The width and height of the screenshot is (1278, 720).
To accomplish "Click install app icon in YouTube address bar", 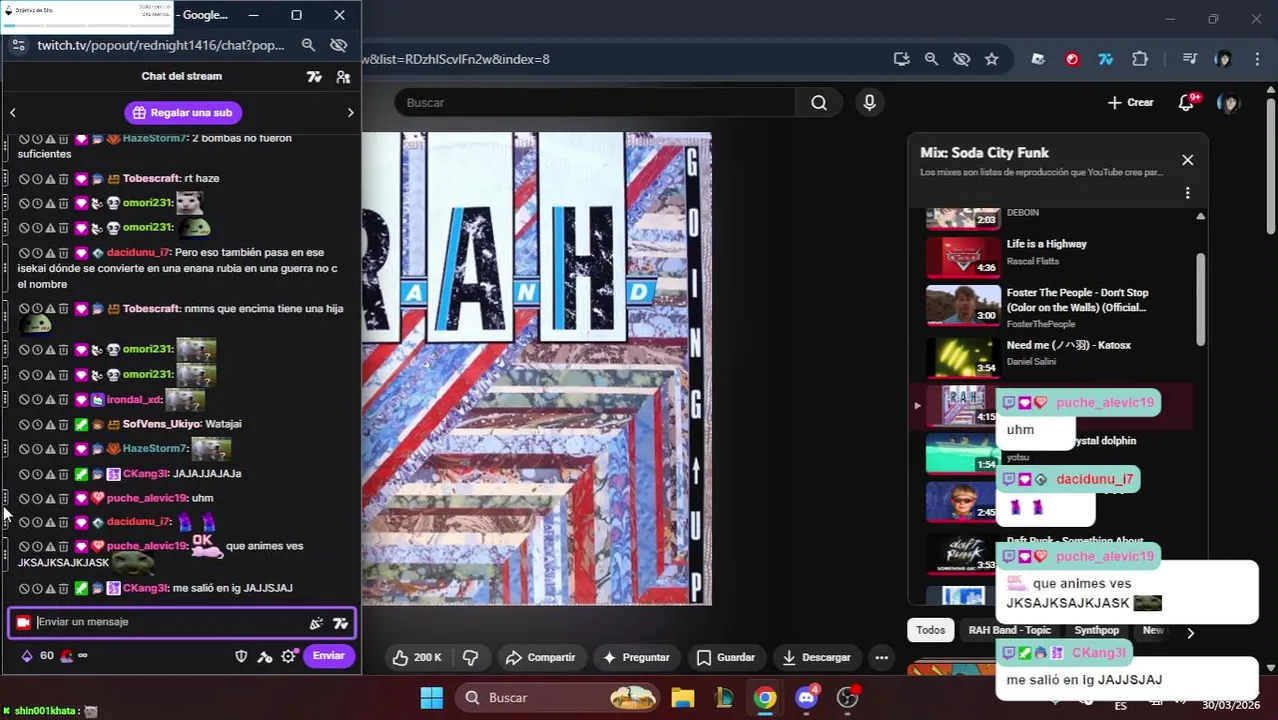I will click(x=902, y=59).
